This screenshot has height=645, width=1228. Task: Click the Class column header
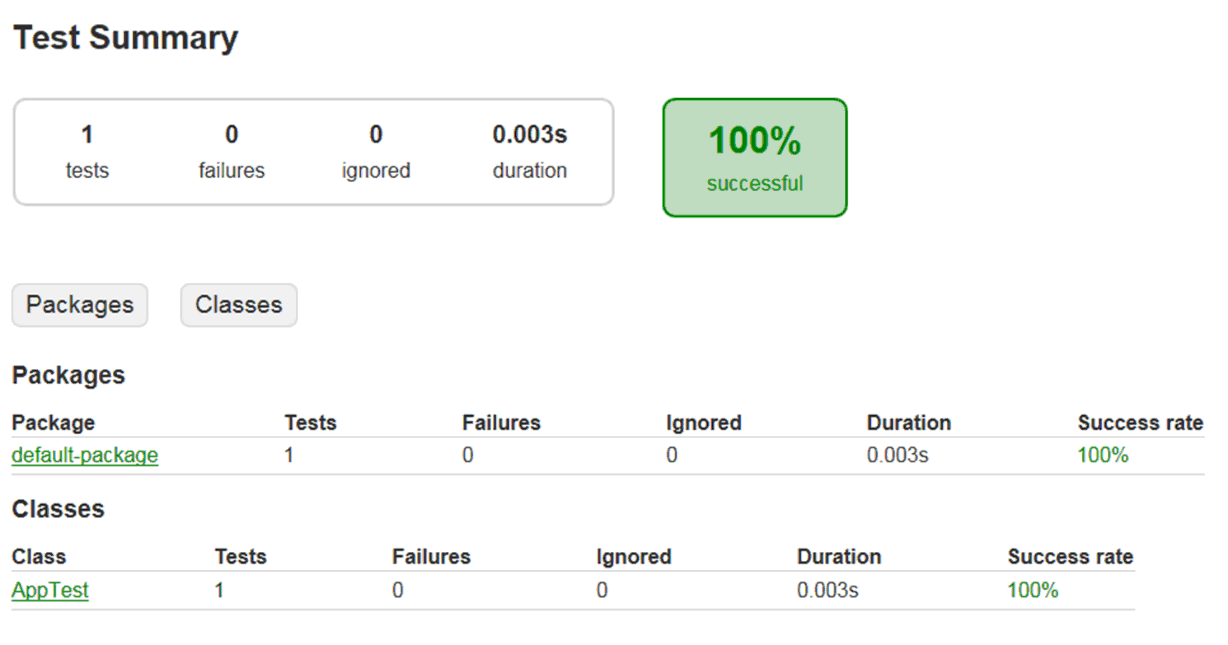pos(39,557)
